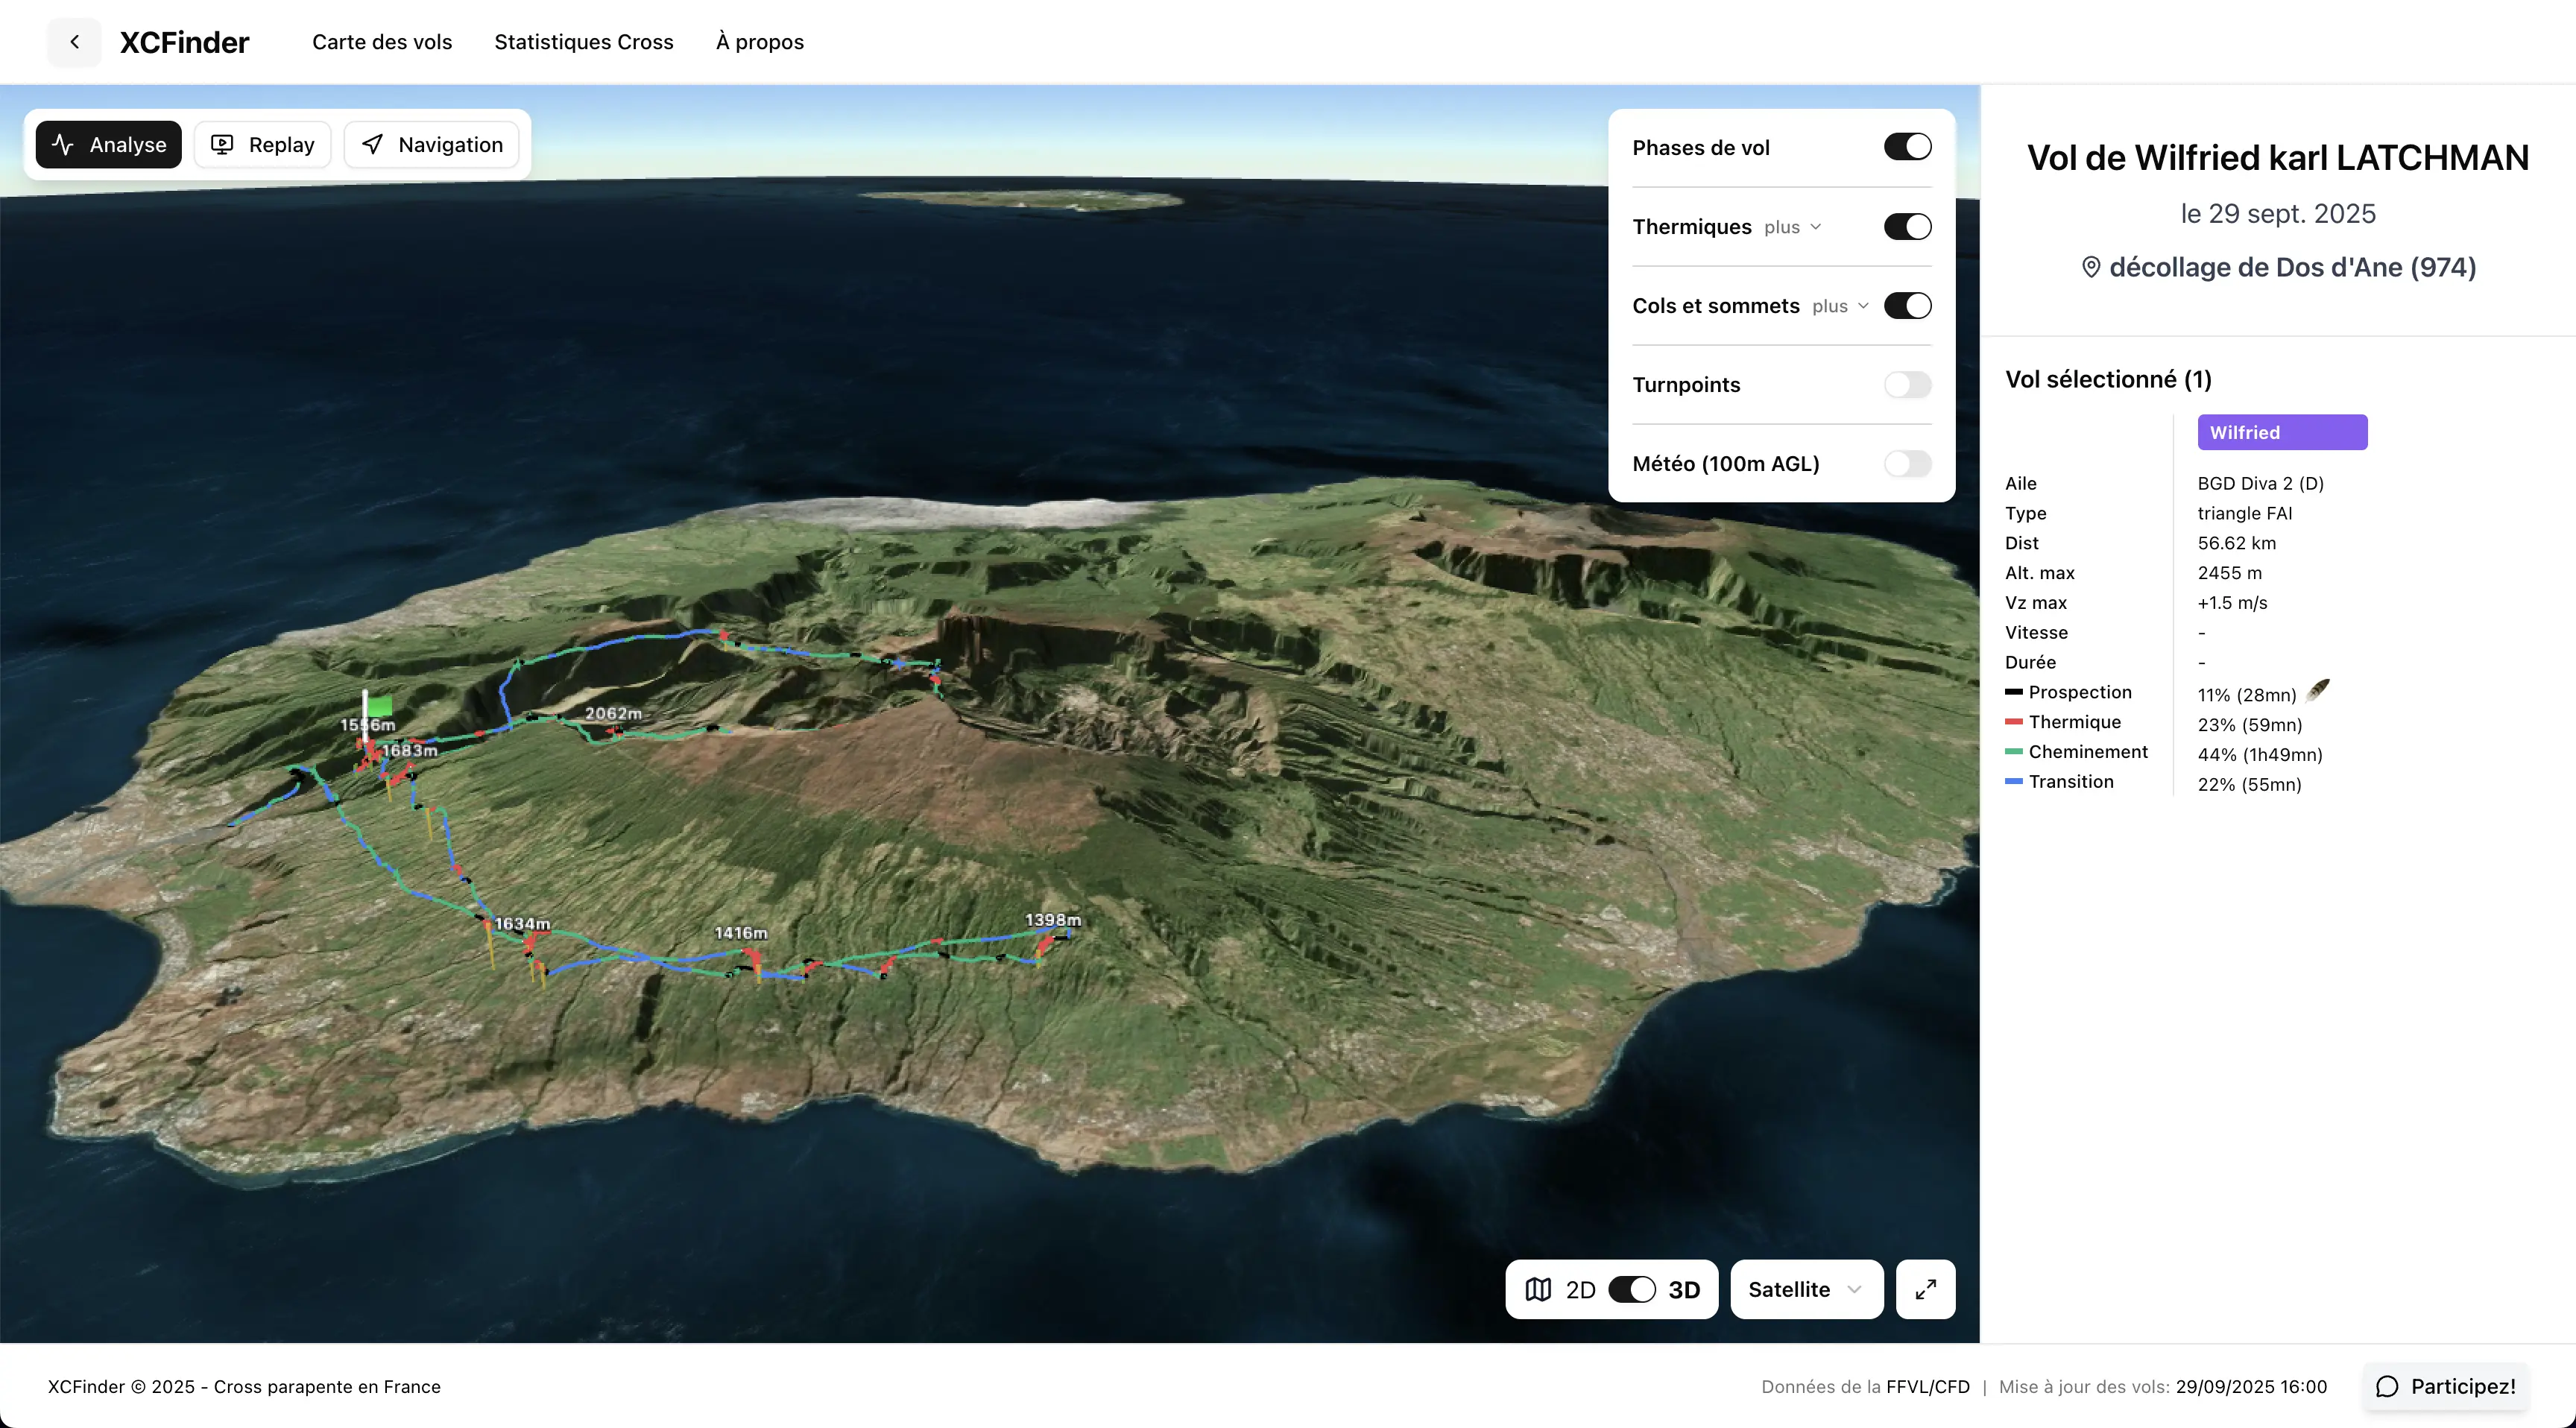Image resolution: width=2576 pixels, height=1428 pixels.
Task: Follow the FFVL/CFD data link
Action: pos(1927,1386)
